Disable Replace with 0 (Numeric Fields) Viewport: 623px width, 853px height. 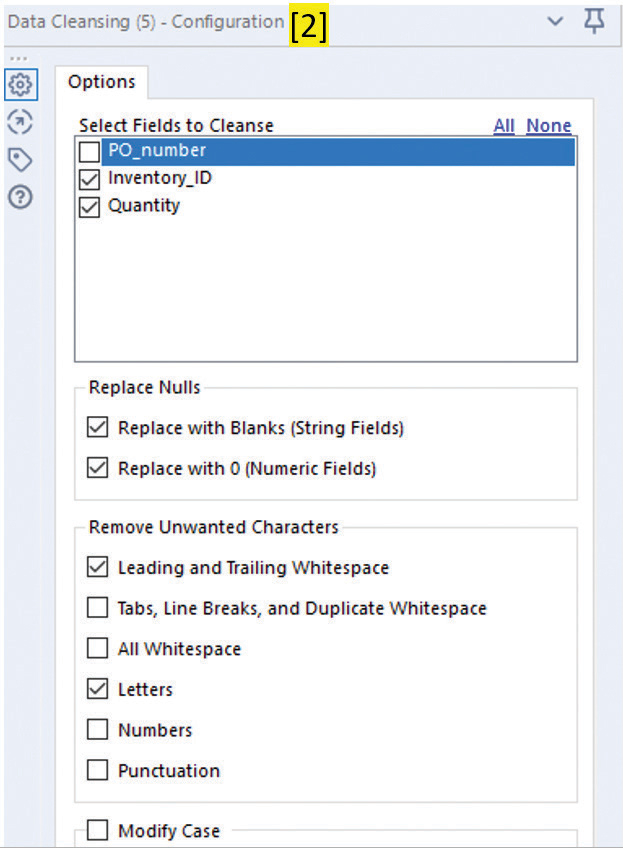click(97, 468)
